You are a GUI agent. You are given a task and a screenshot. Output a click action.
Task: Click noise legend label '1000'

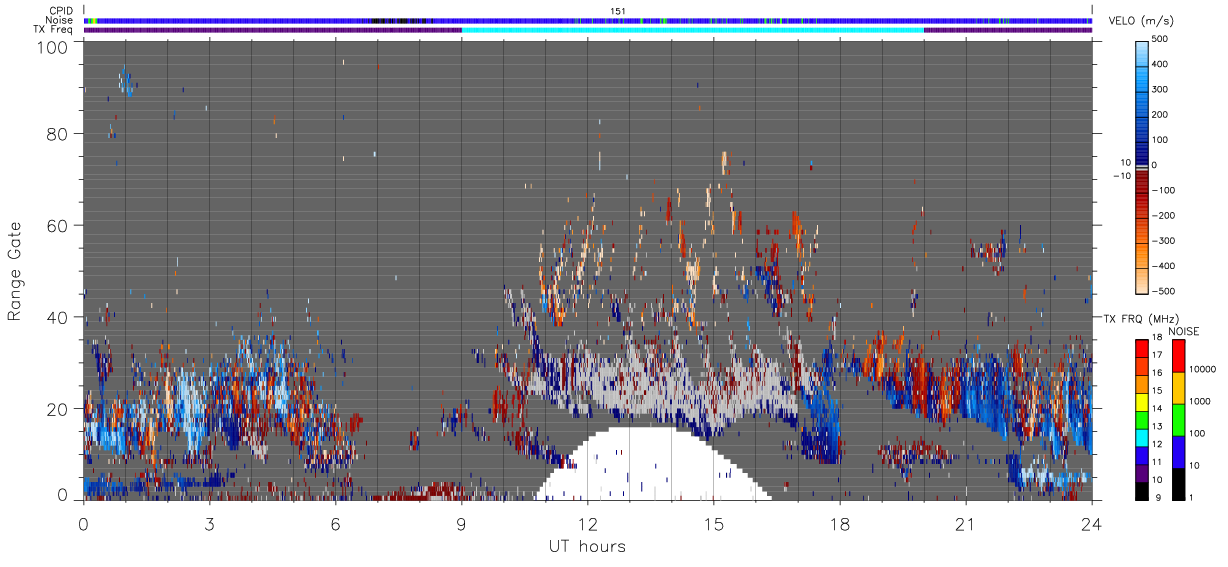(1202, 401)
